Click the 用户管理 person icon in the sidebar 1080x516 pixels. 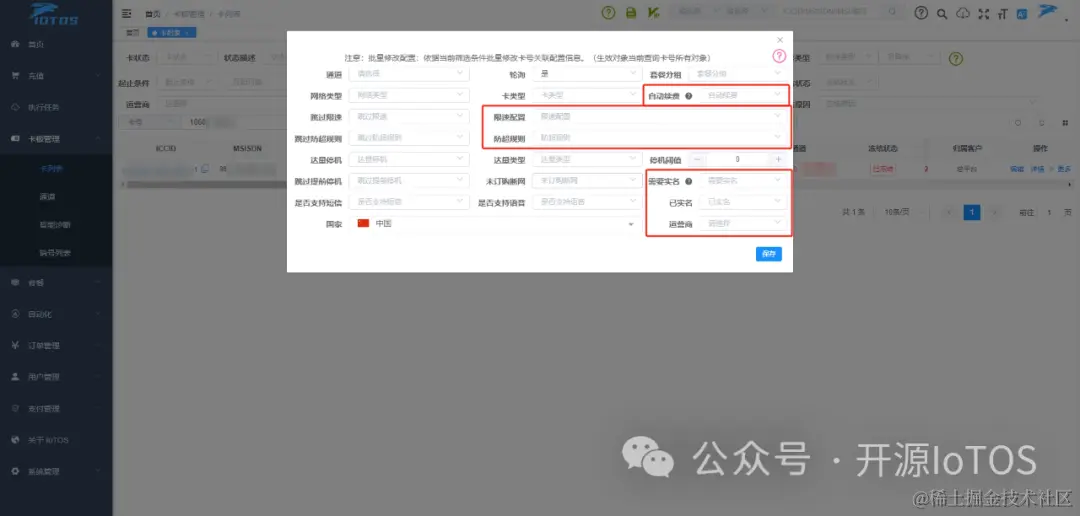[15, 377]
